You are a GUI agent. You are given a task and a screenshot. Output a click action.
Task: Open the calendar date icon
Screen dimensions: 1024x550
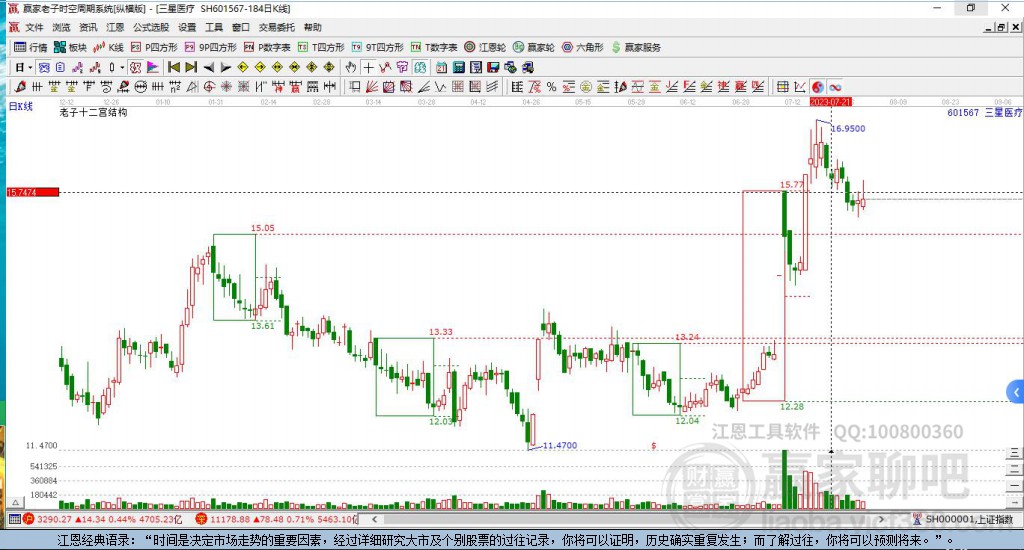pos(441,67)
